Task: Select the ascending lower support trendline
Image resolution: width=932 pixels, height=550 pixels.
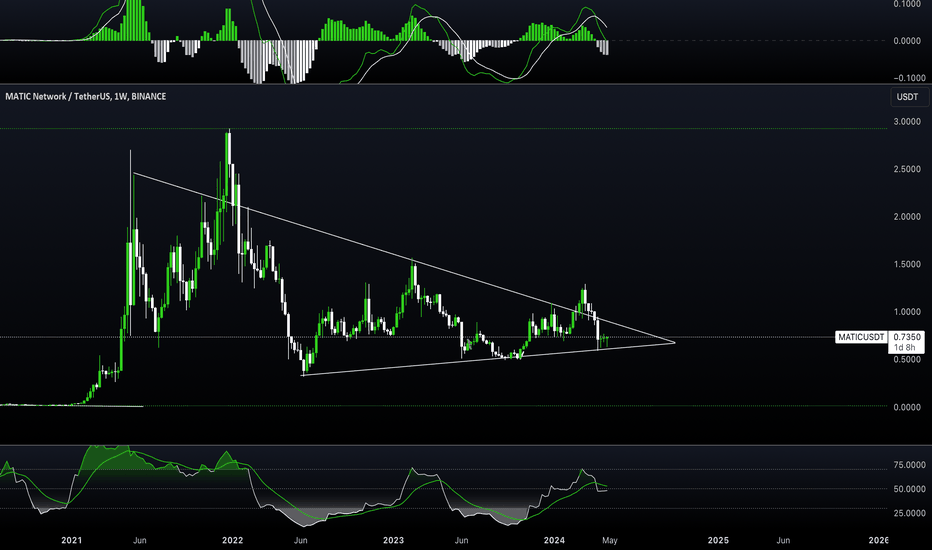Action: click(x=489, y=359)
